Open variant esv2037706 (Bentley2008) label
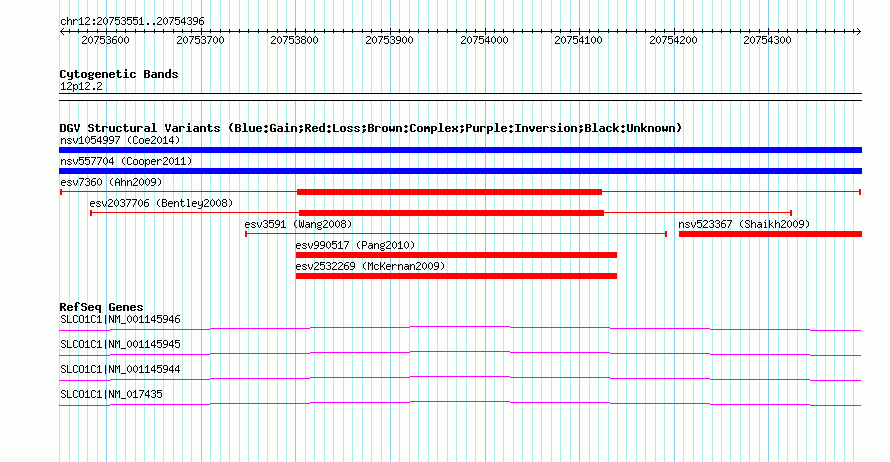The width and height of the screenshot is (890, 462). pos(161,203)
